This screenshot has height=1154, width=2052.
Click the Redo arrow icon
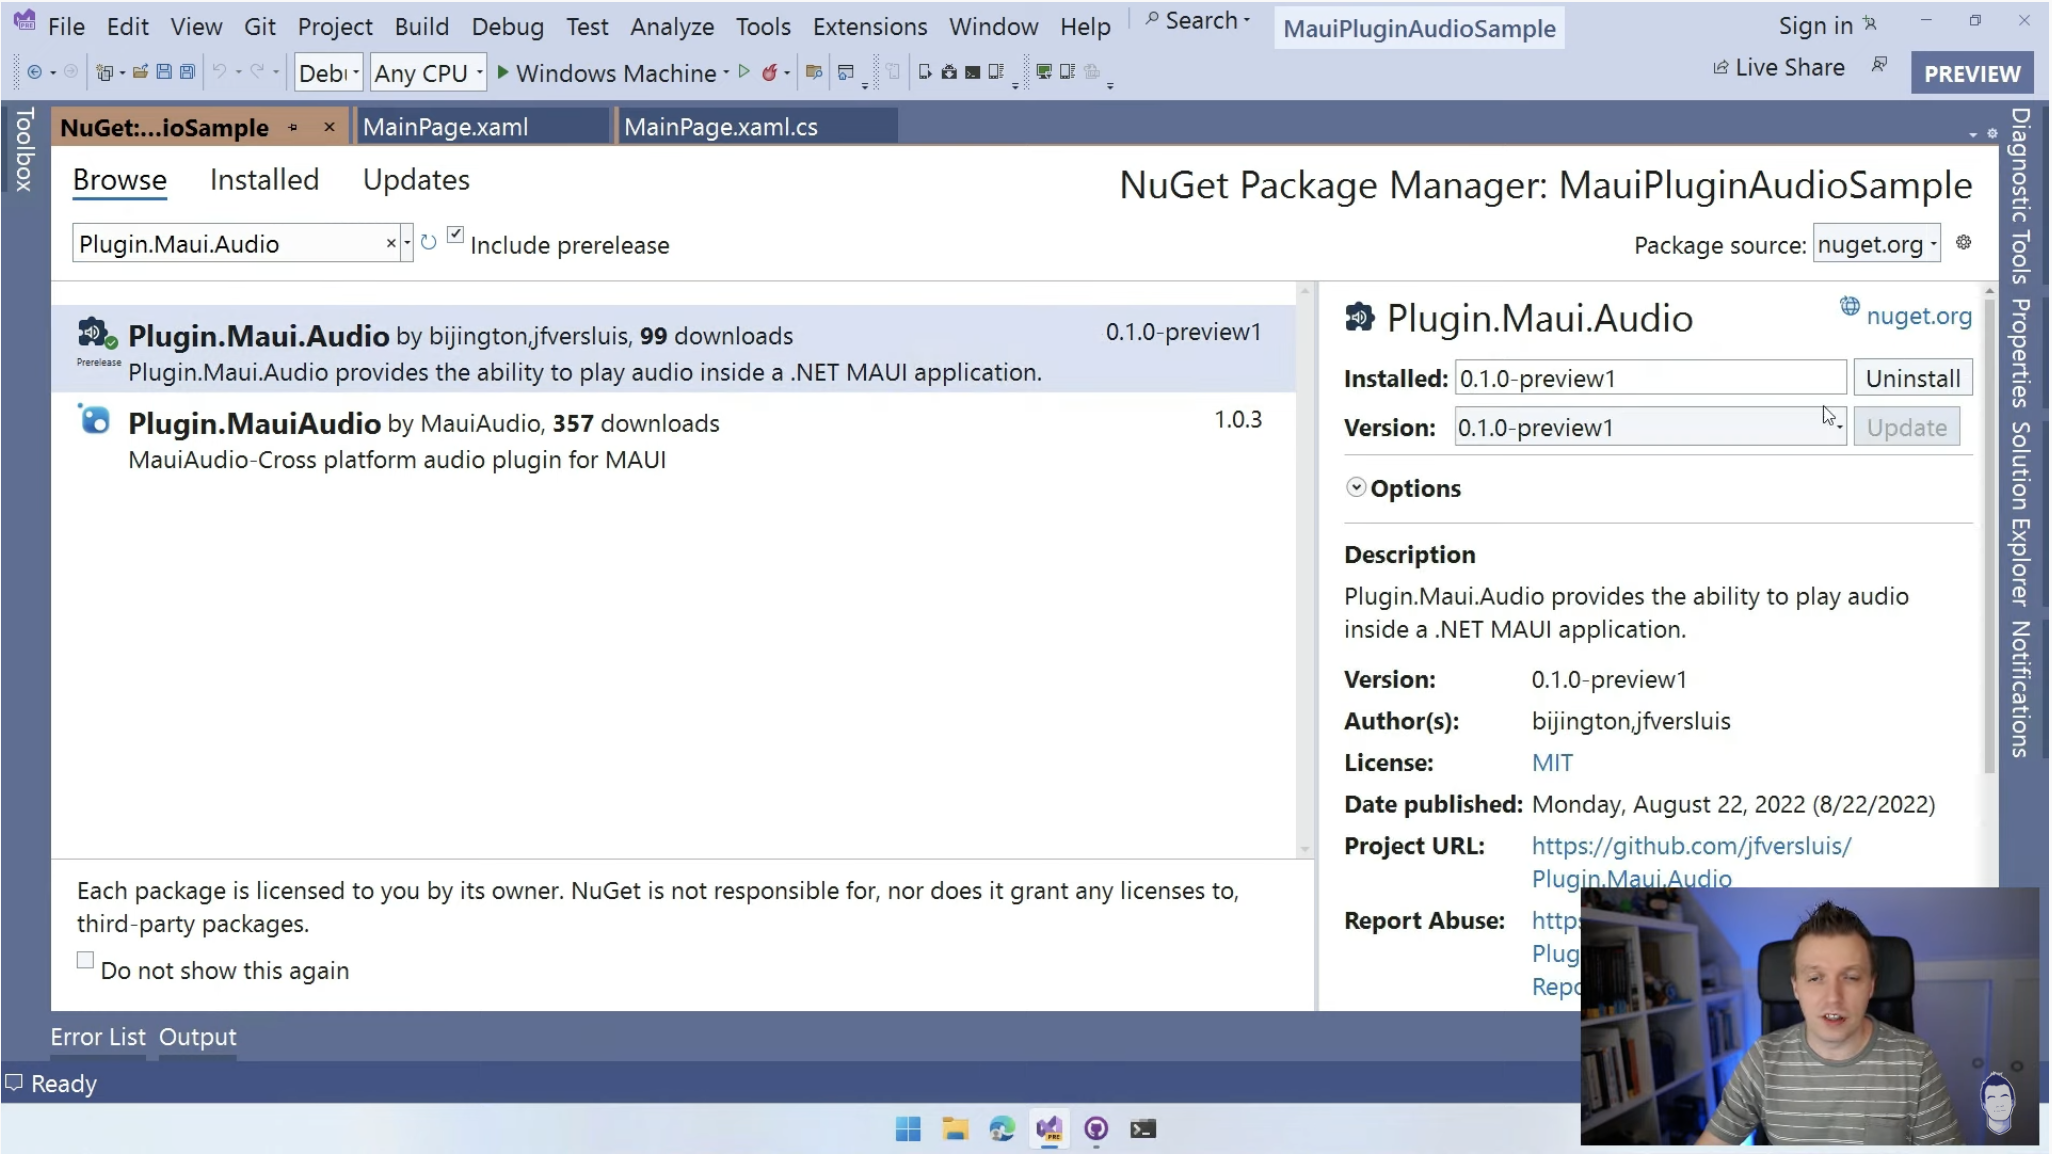(x=257, y=72)
